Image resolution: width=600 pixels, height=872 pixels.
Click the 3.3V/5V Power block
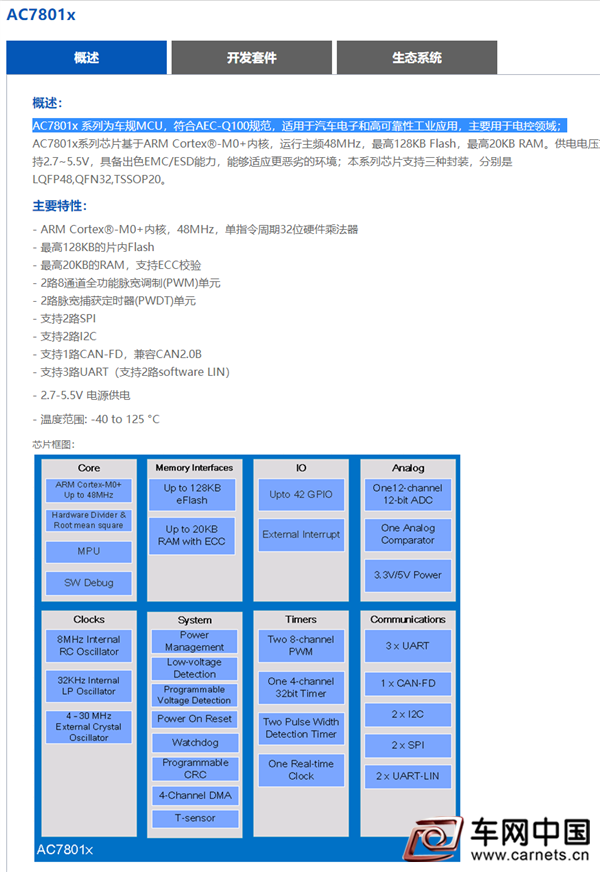point(408,575)
